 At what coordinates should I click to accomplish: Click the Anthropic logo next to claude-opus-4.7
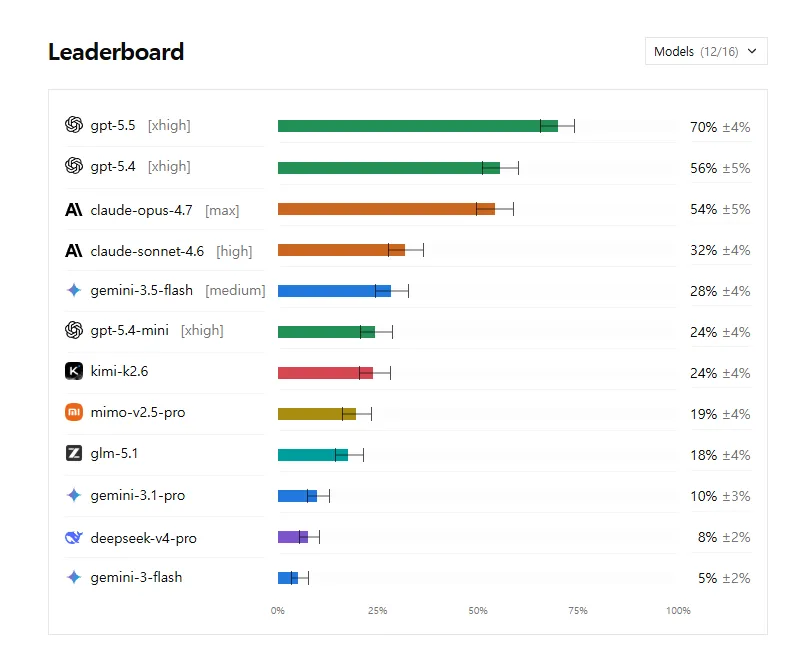click(73, 210)
